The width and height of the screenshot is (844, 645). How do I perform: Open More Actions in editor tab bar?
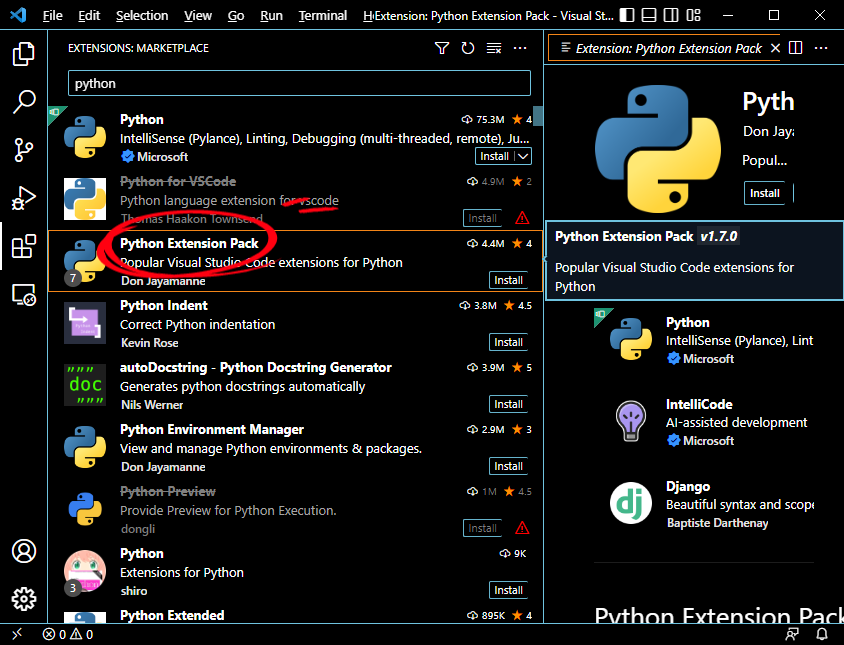click(x=821, y=48)
